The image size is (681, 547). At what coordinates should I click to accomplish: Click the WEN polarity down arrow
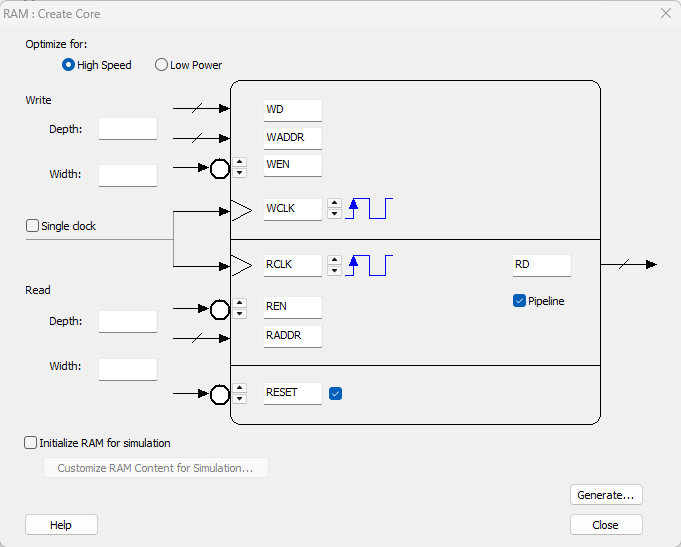(x=240, y=173)
